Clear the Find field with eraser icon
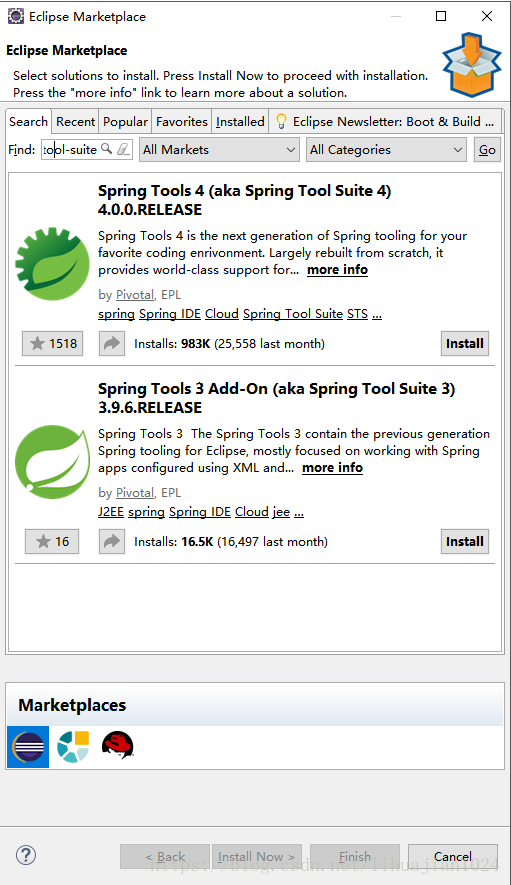Screen dimensions: 511x885 123,149
